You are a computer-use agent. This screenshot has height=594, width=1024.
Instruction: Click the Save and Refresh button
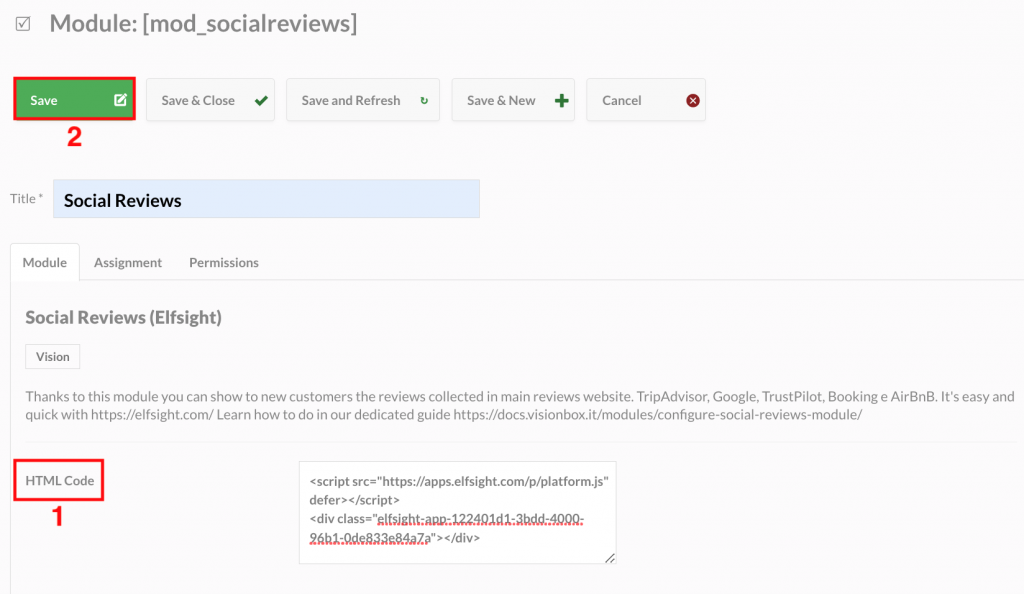pyautogui.click(x=362, y=100)
